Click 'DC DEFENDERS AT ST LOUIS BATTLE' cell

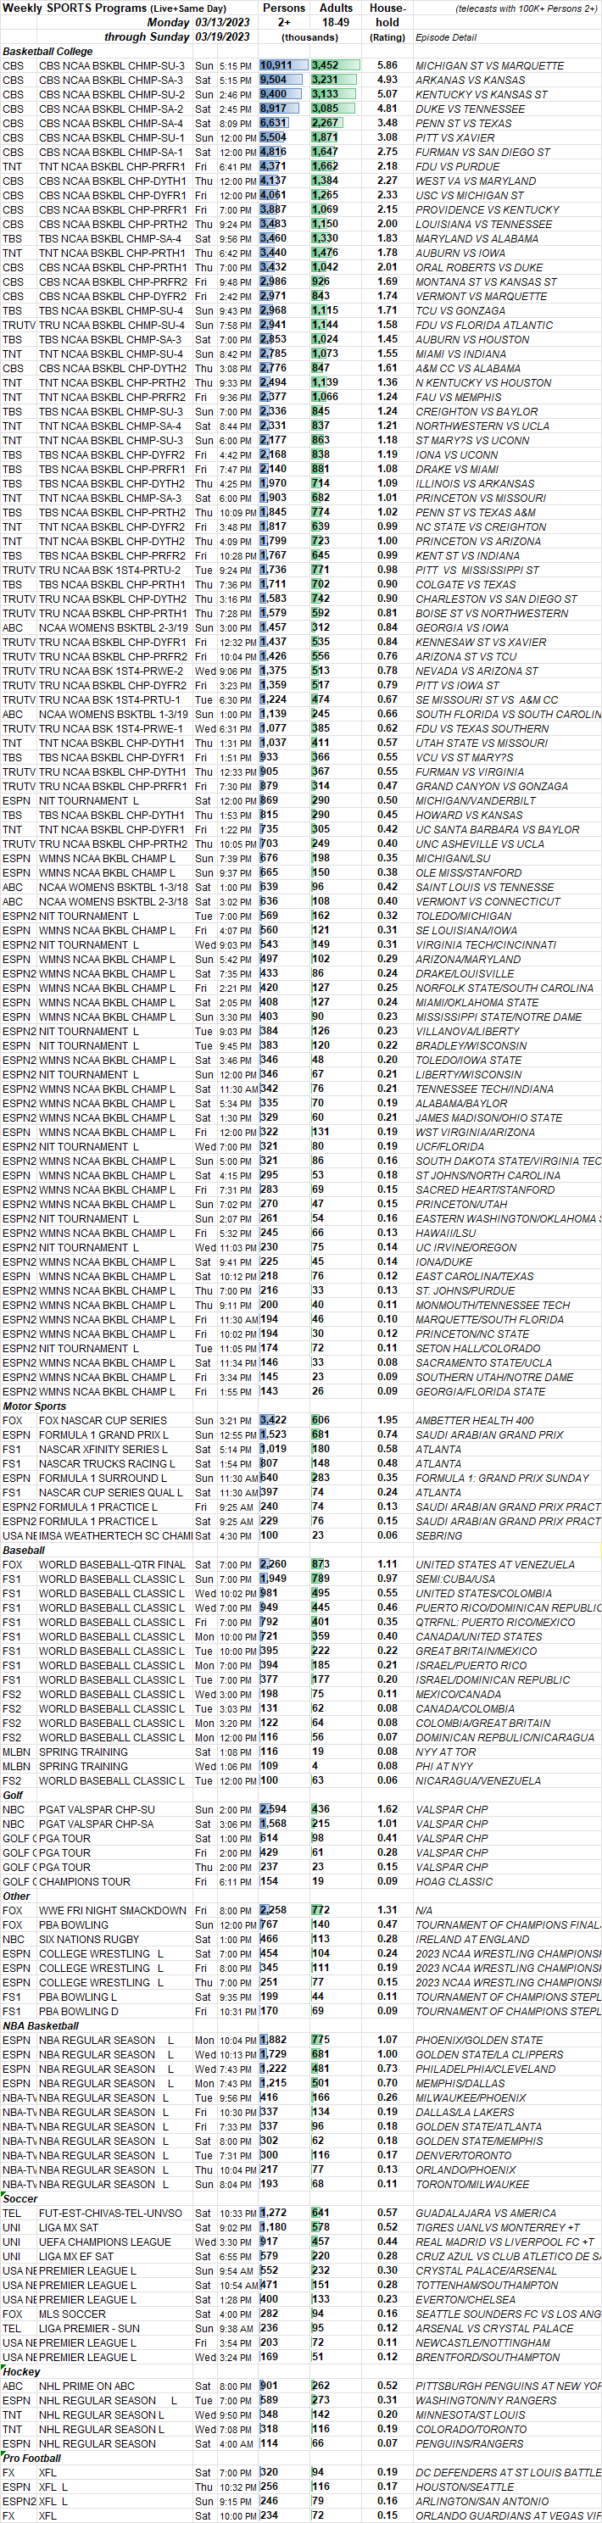click(x=508, y=2473)
